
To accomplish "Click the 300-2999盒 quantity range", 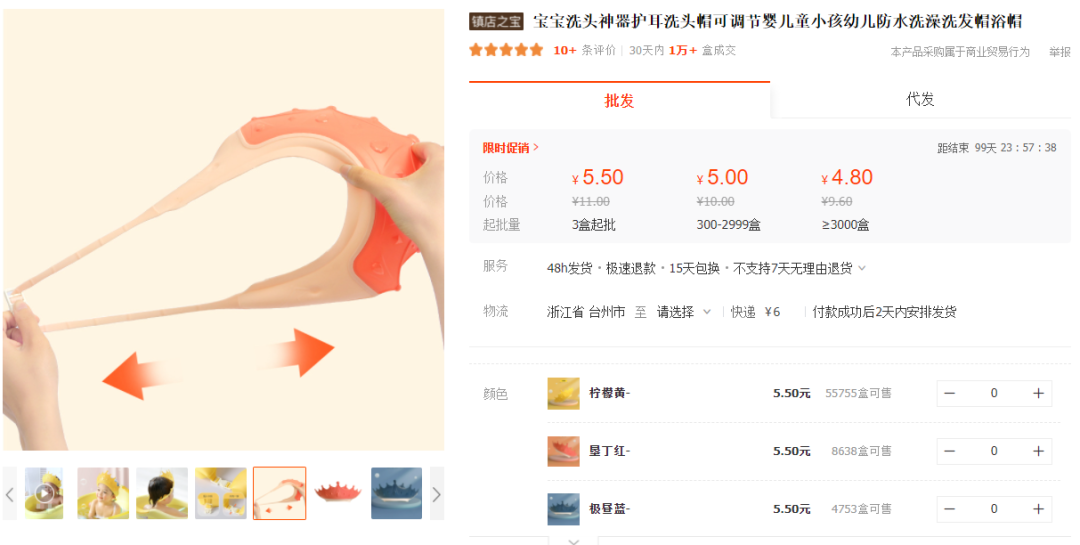I will click(729, 225).
